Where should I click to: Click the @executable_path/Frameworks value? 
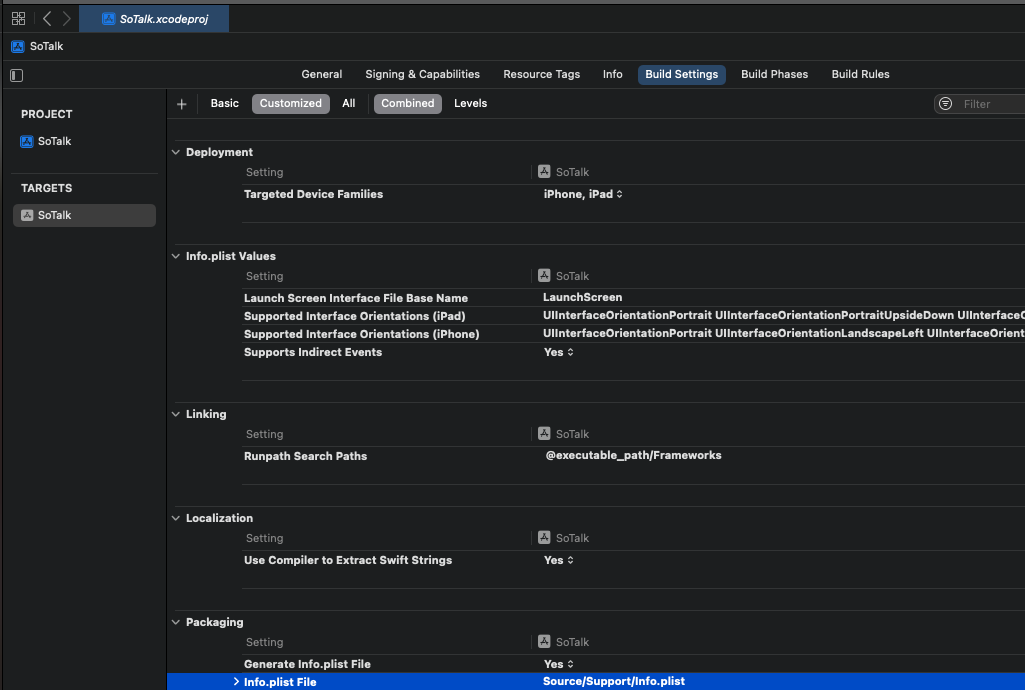[633, 455]
